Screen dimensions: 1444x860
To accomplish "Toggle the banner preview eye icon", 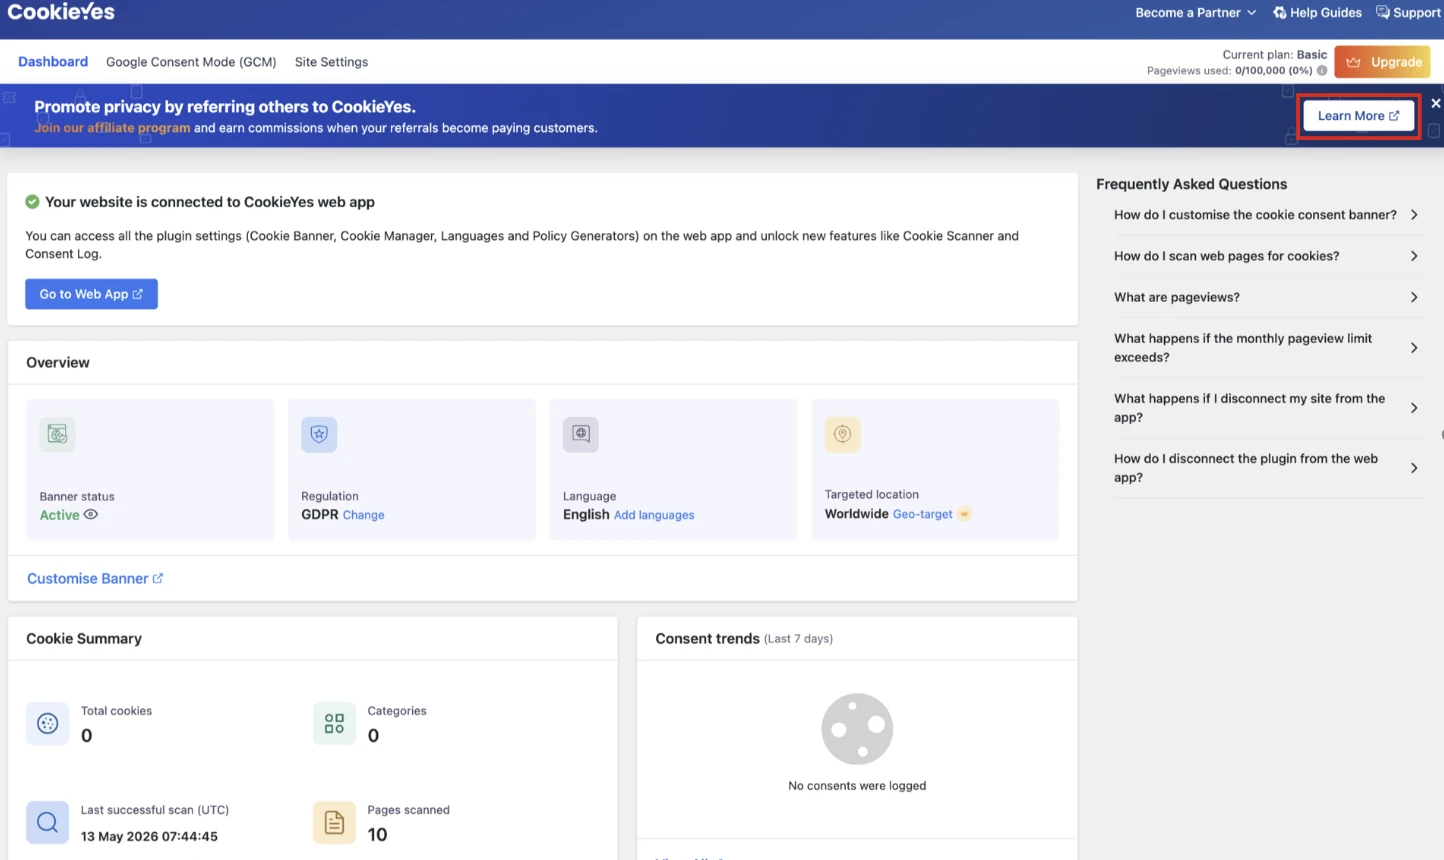I will 91,515.
